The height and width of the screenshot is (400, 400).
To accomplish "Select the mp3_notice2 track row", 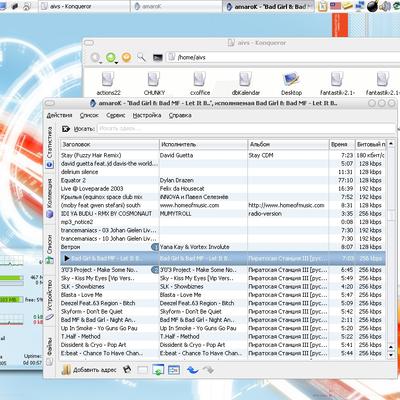I will coord(223,222).
